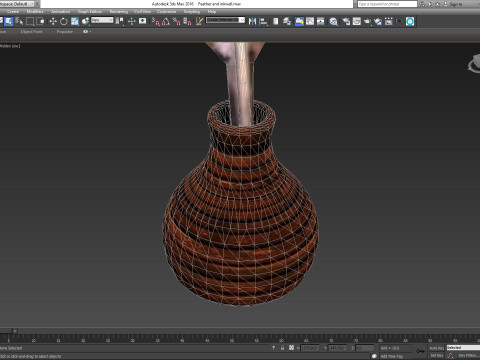Open Rendered Frame Window
This screenshot has height=360, width=480.
(x=357, y=21)
